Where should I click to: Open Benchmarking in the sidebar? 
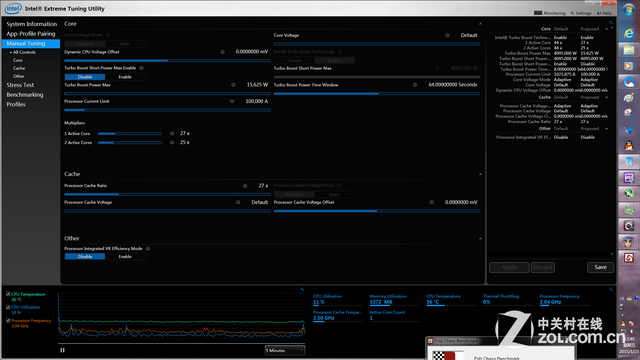coord(24,95)
